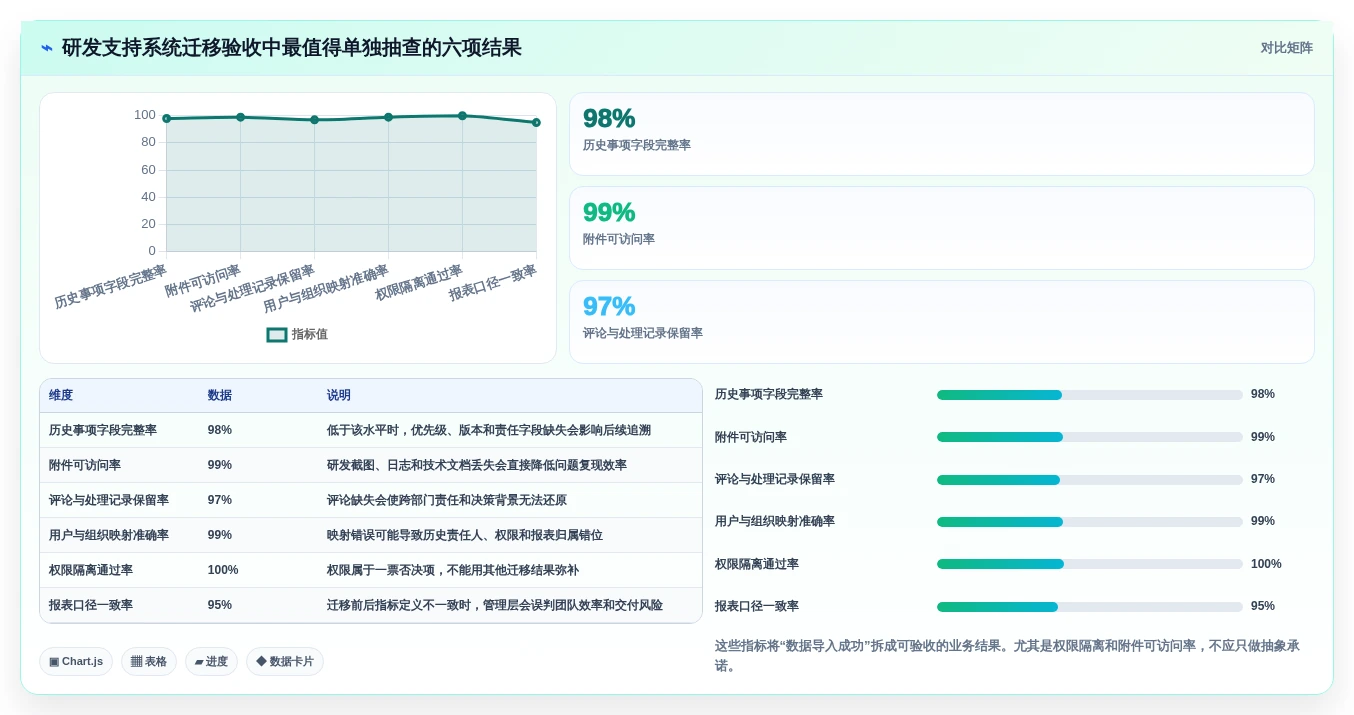Viewport: 1354px width, 715px height.
Task: Select the 历史事项字段完整率 table row name
Action: (103, 430)
